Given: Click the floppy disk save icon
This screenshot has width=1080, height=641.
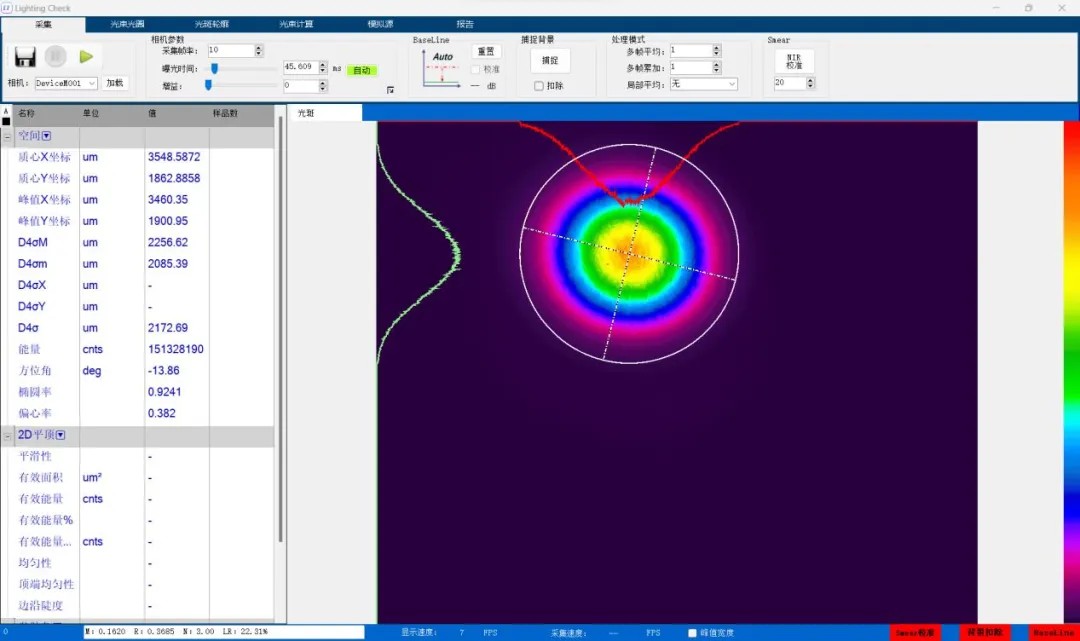Looking at the screenshot, I should 25,57.
